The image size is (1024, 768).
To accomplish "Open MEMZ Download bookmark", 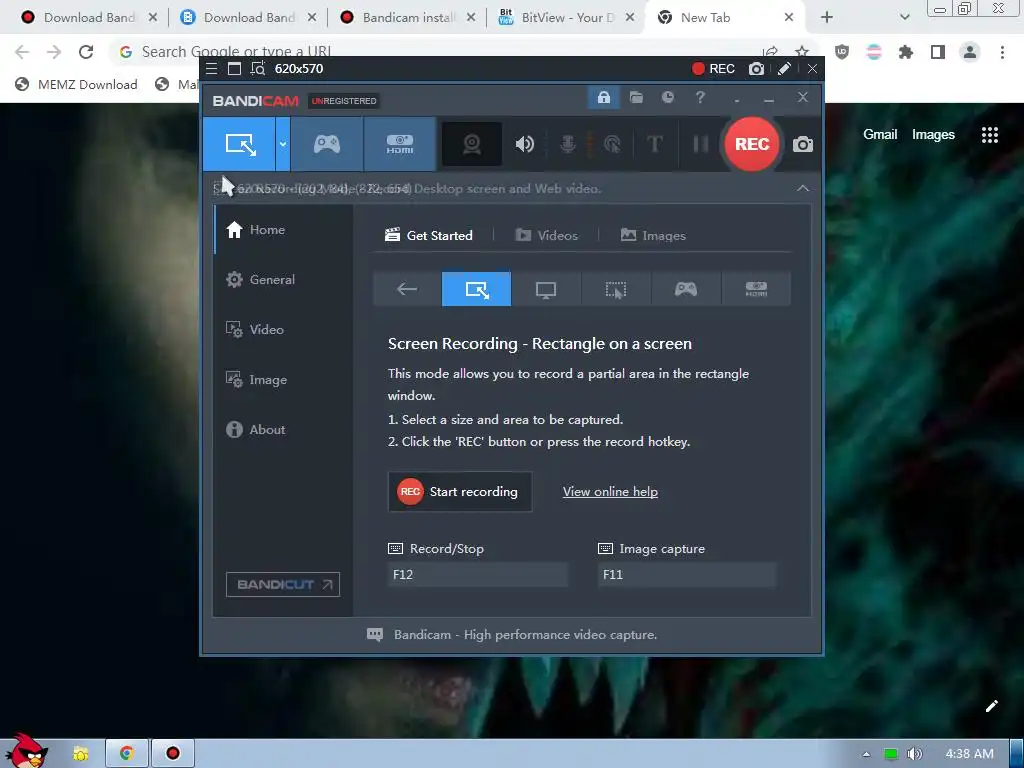I will pyautogui.click(x=76, y=84).
